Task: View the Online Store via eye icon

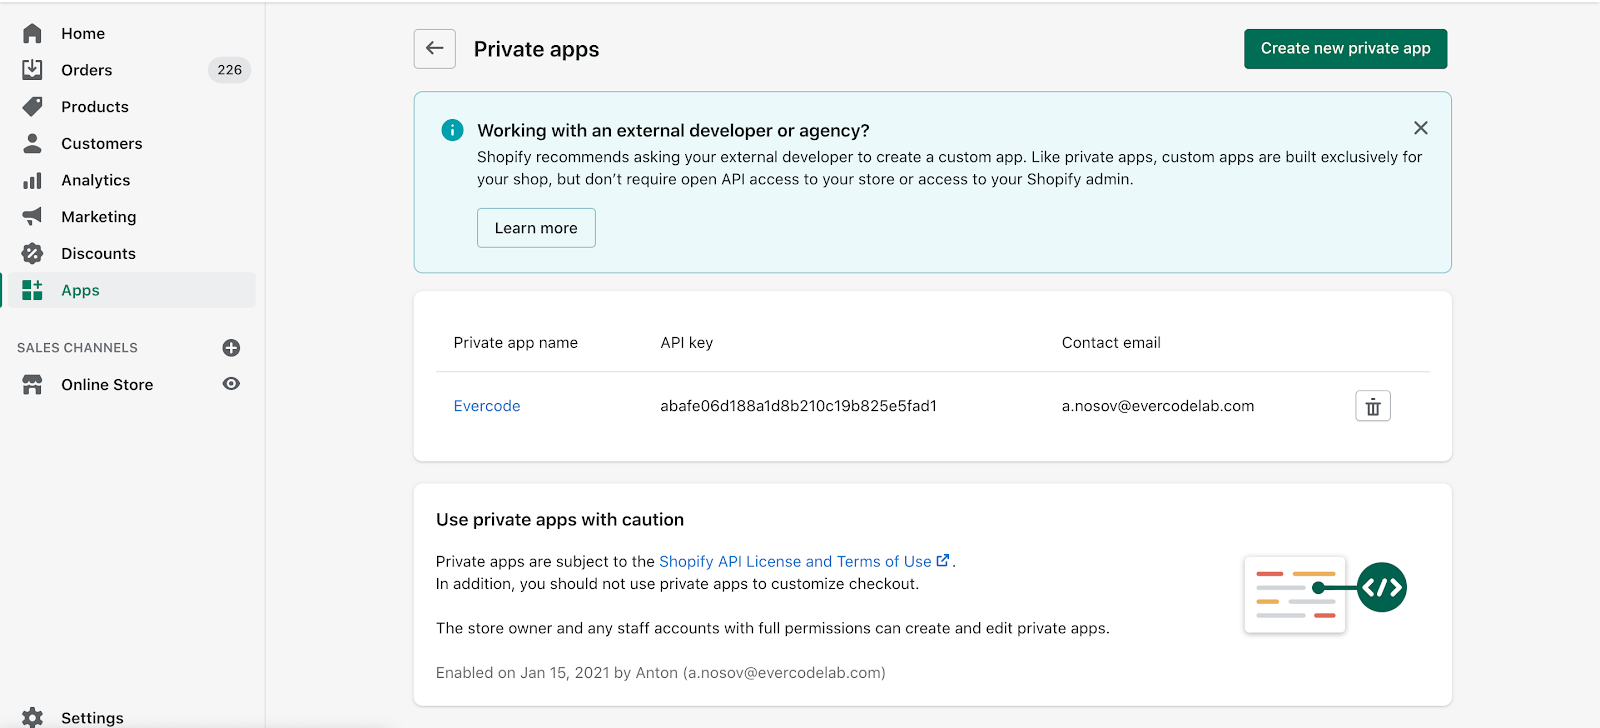Action: coord(231,384)
